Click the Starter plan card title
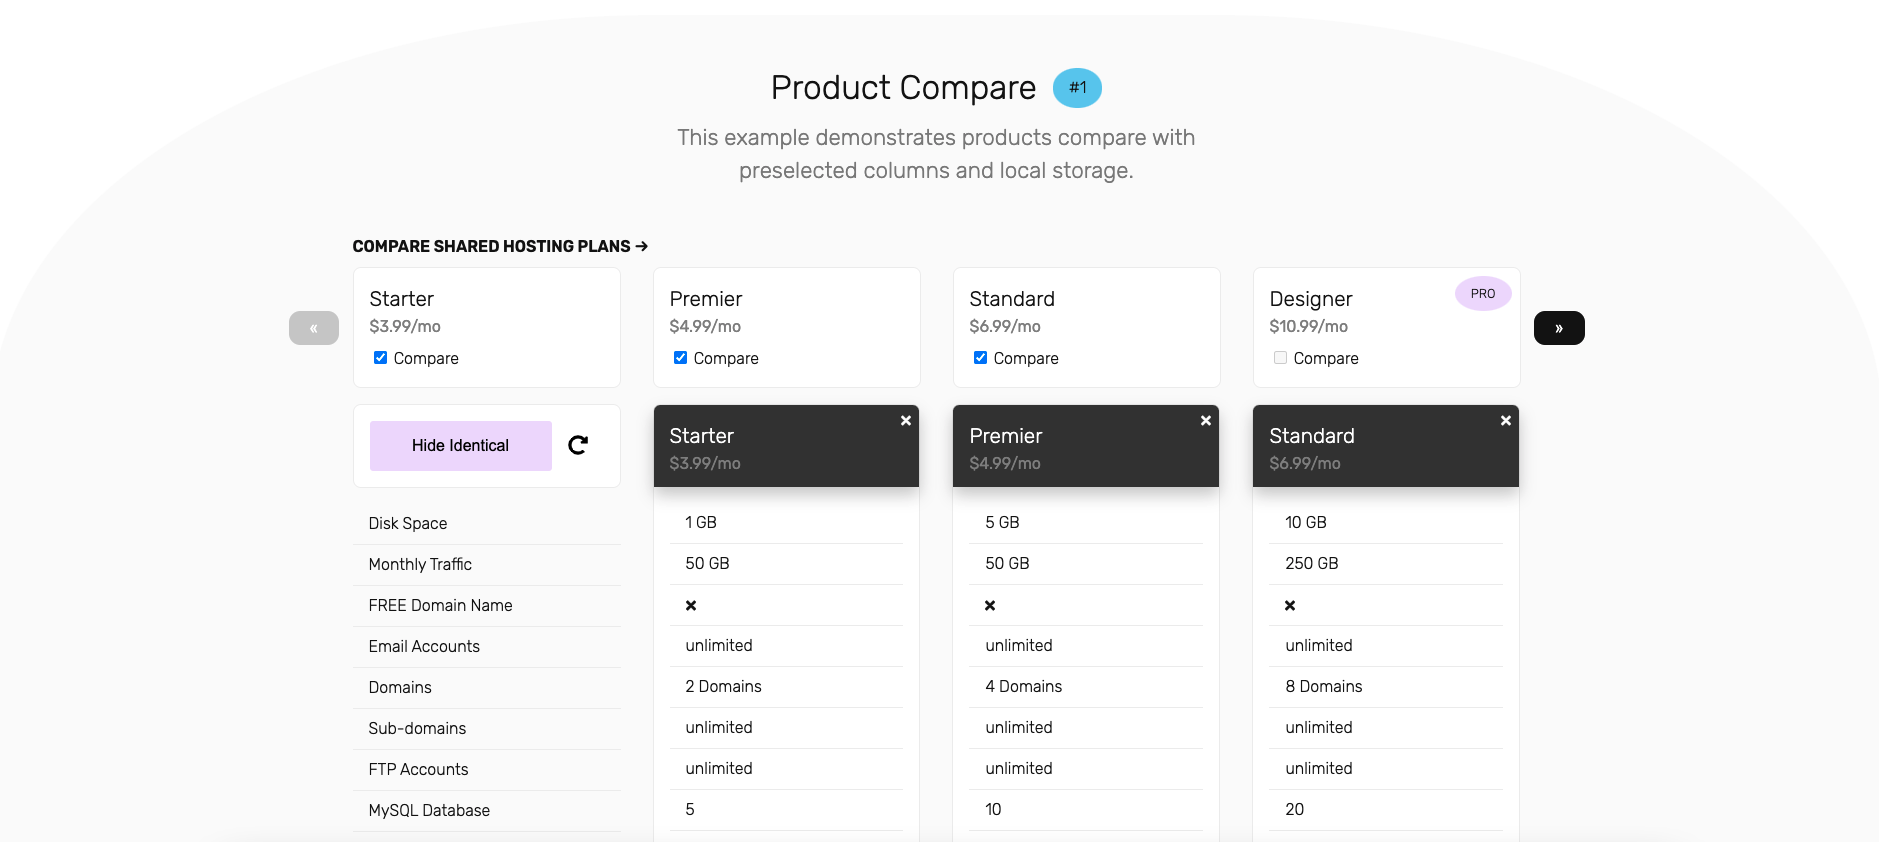This screenshot has height=842, width=1879. [x=401, y=299]
